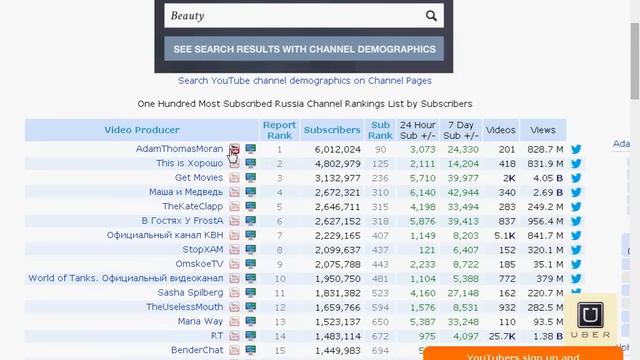Open Get Movies channel link
Image resolution: width=640 pixels, height=360 pixels.
click(199, 178)
